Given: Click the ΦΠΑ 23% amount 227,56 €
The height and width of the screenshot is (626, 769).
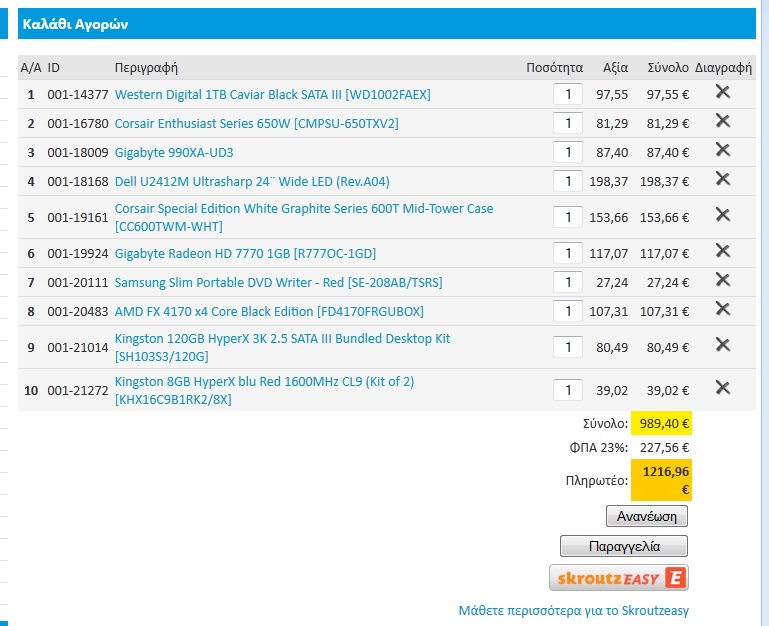Looking at the screenshot, I should tap(665, 447).
